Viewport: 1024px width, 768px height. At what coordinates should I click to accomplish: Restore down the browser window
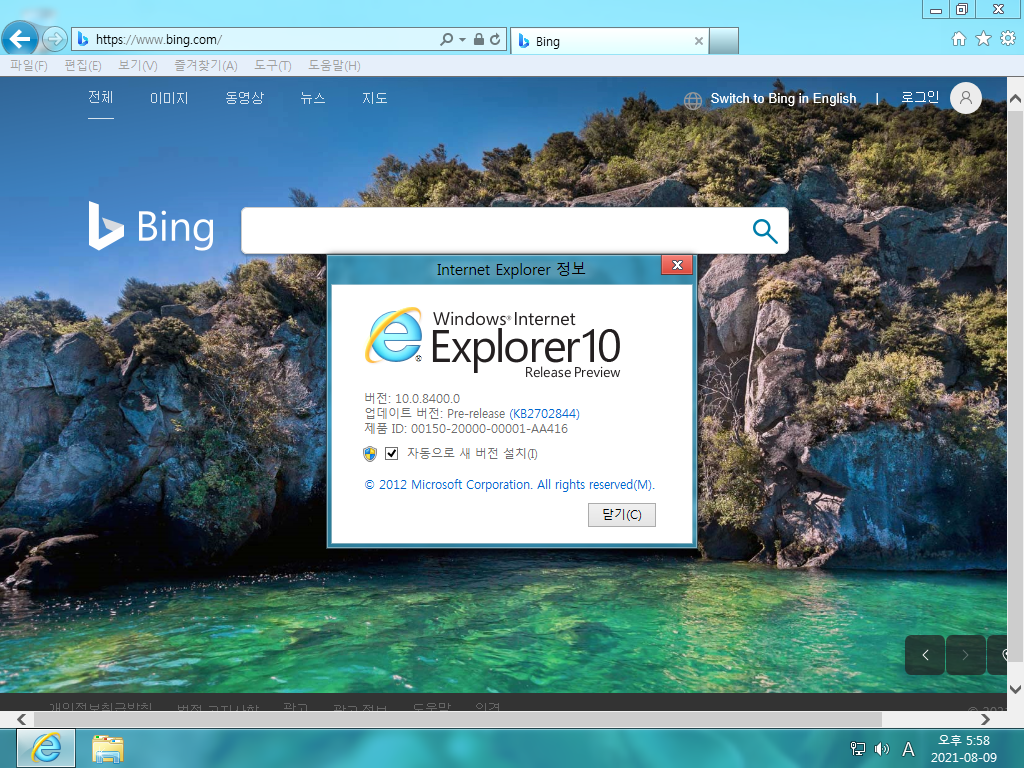961,9
